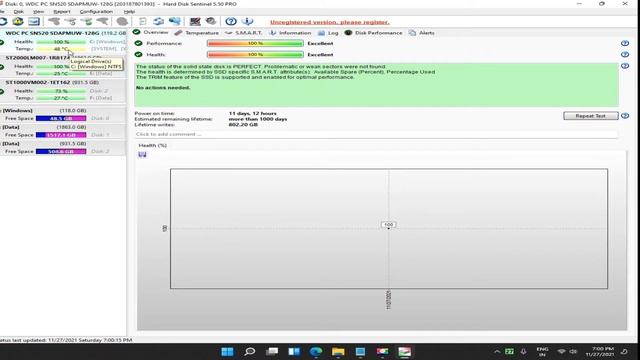Switch to the S.M.A.R.T. tab
Viewport: 640px width, 360px height.
tap(244, 33)
